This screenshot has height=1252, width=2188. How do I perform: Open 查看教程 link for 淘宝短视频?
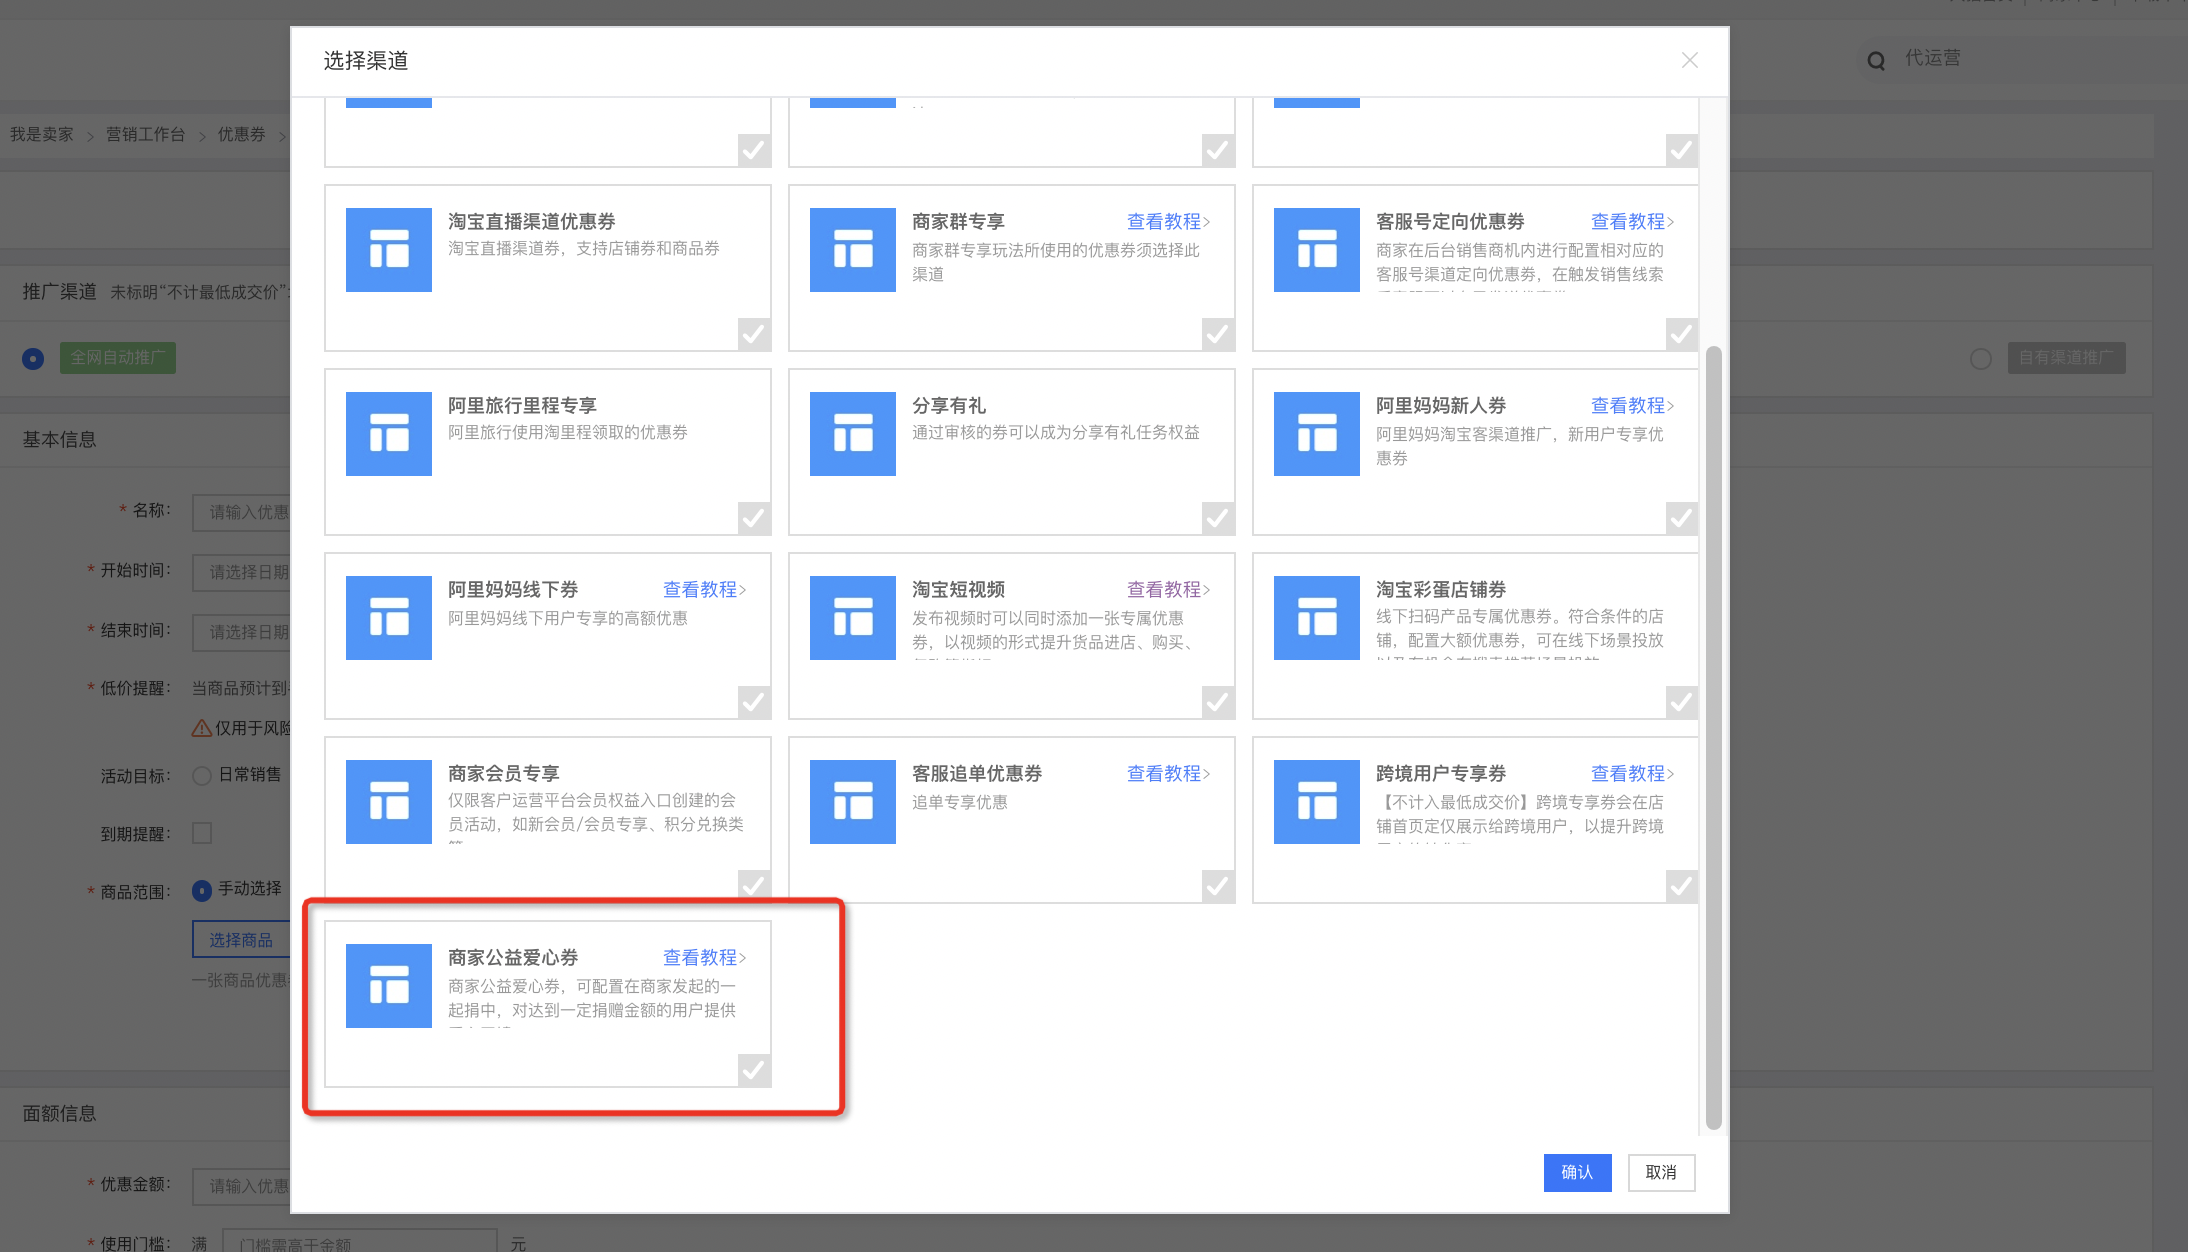tap(1168, 590)
